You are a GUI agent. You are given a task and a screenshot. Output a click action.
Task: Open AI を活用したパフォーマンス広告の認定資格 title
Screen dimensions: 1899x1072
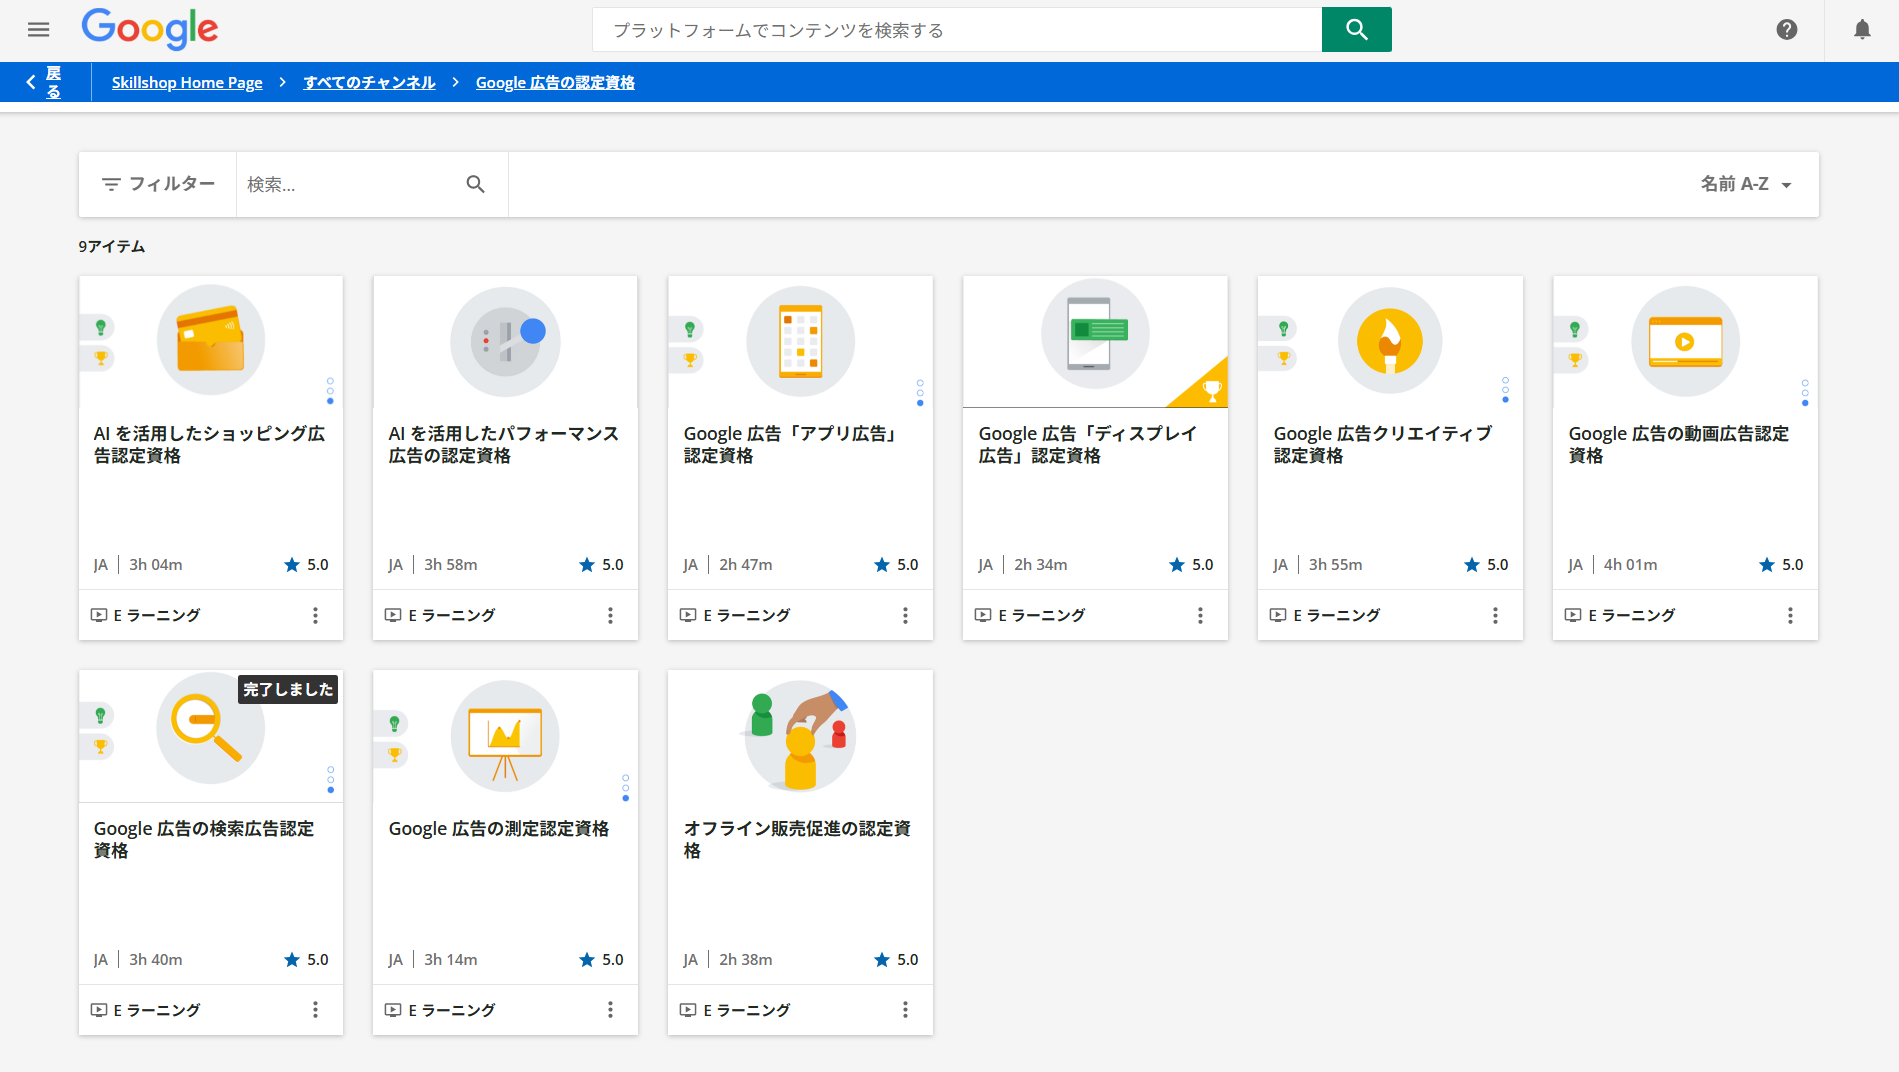(x=503, y=444)
